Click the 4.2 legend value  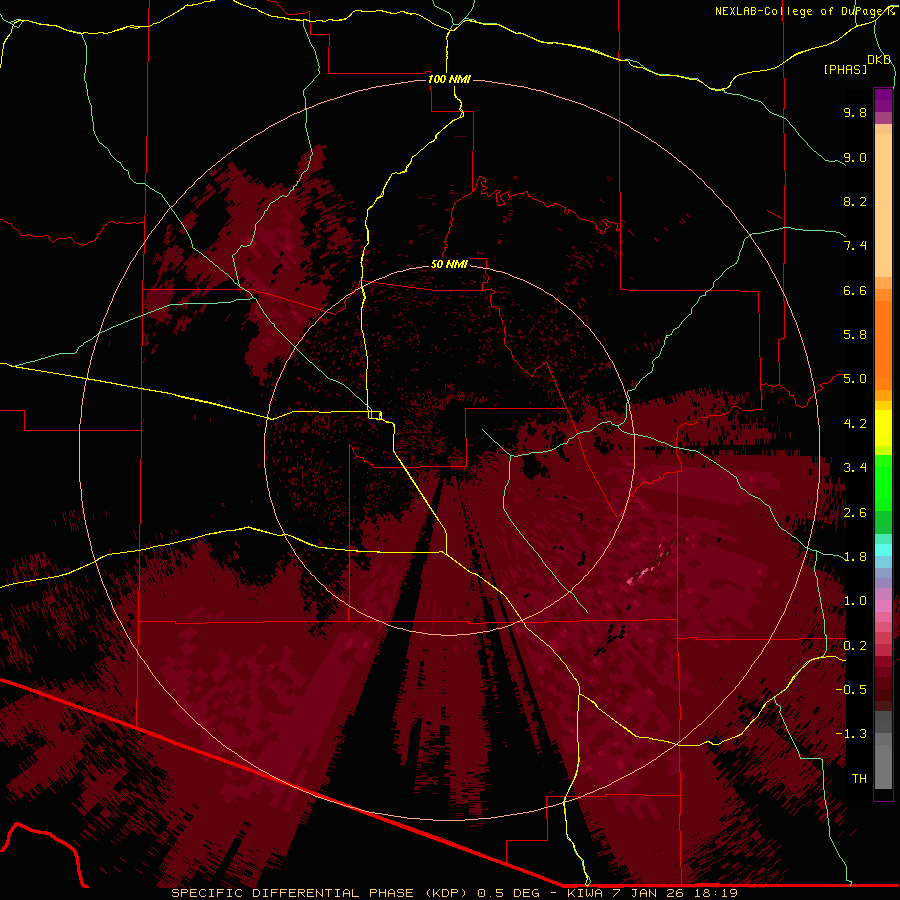855,424
